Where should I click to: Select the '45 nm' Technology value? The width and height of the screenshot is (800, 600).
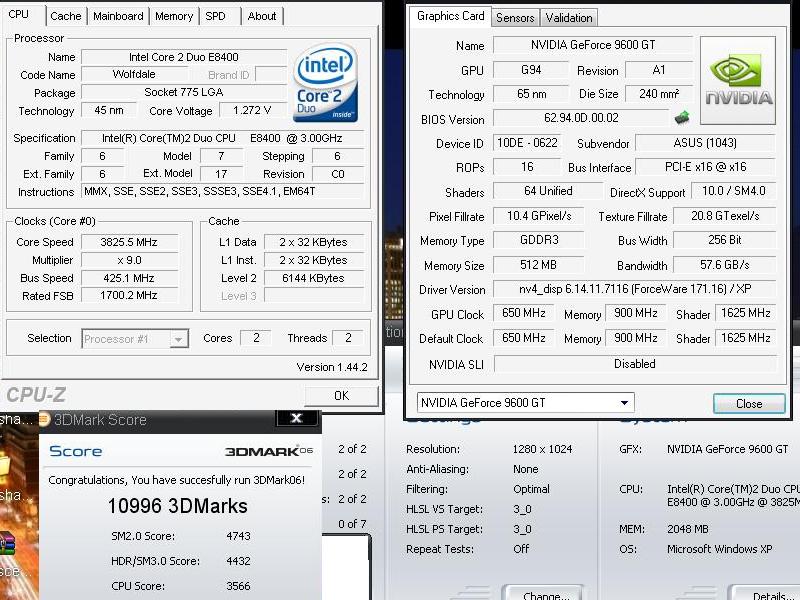click(109, 110)
